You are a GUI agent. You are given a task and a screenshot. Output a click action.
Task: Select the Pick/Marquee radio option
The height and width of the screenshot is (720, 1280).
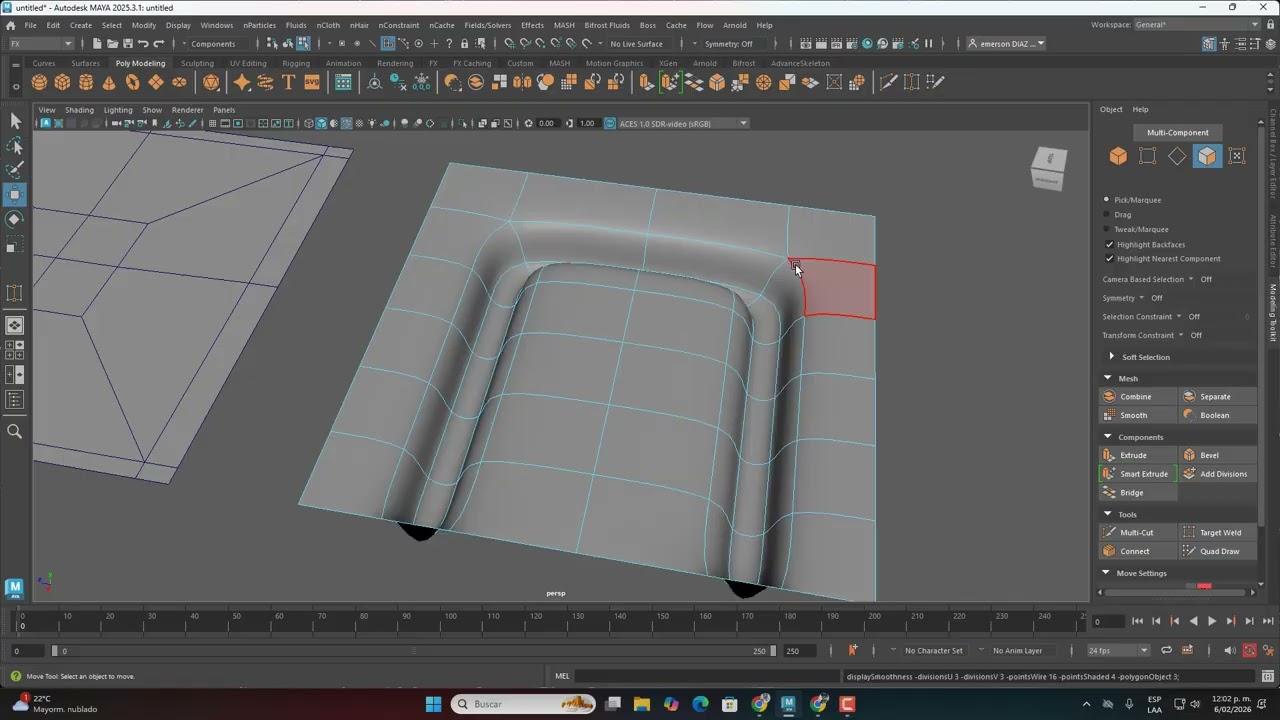click(1106, 200)
